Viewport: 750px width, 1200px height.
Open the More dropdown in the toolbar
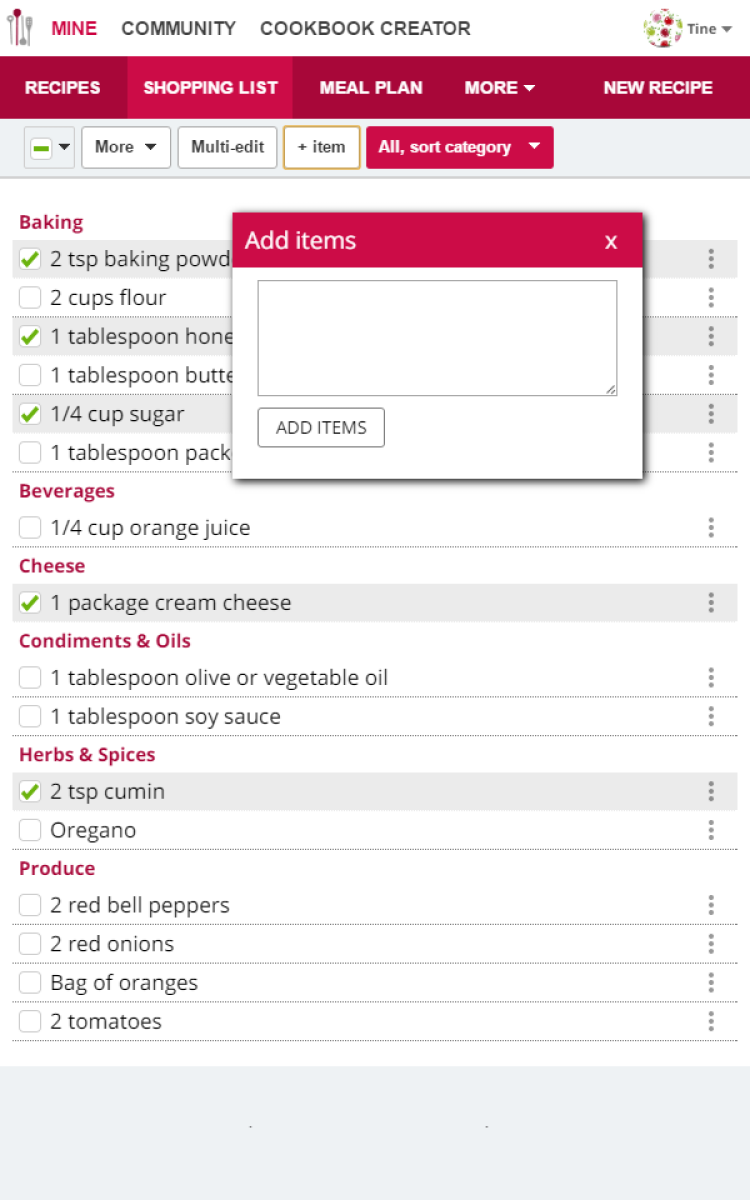[126, 147]
